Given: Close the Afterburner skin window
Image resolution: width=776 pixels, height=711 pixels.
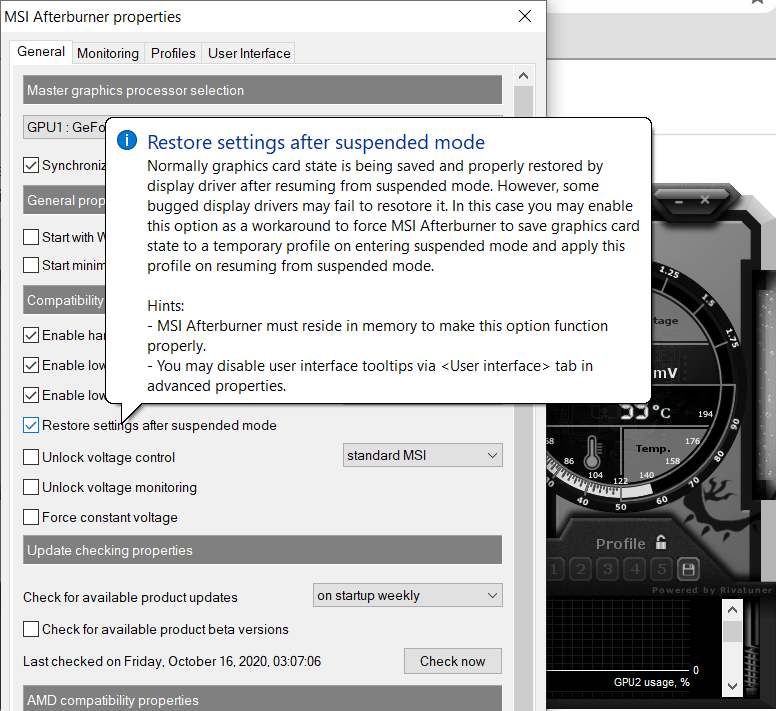Looking at the screenshot, I should point(705,200).
